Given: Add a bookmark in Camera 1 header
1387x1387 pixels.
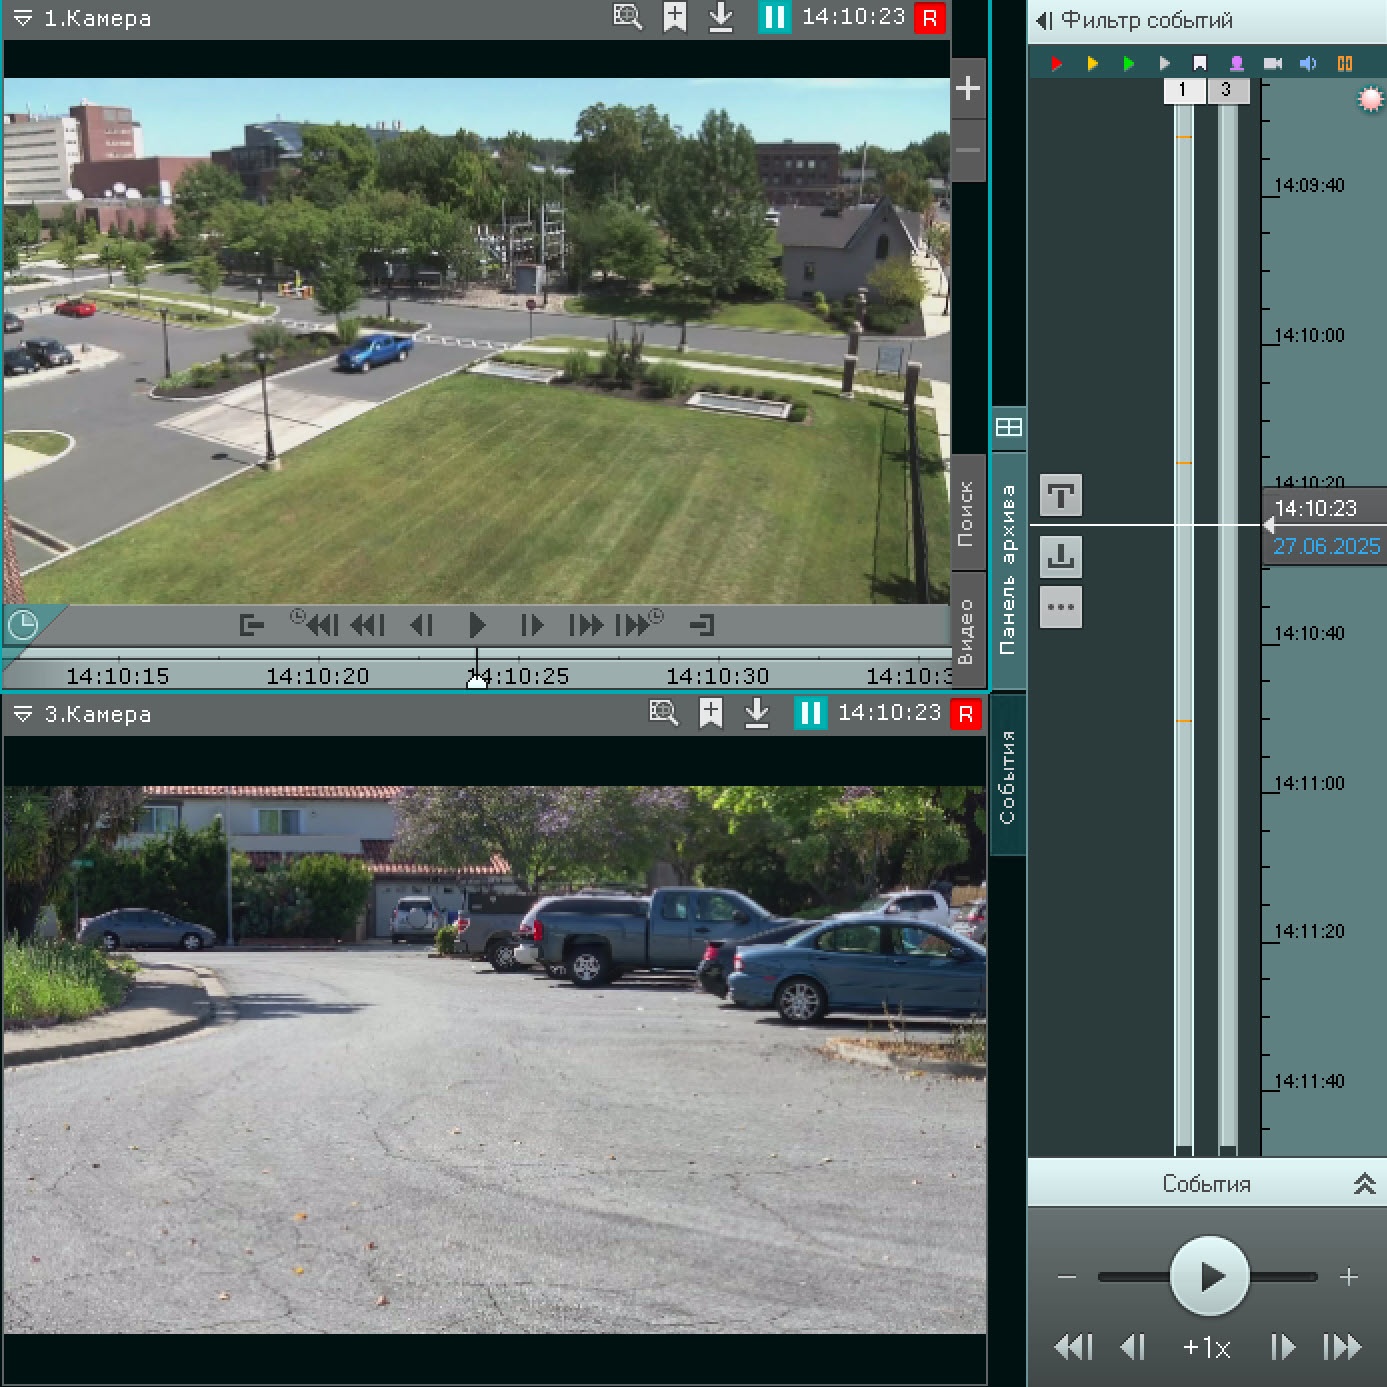Looking at the screenshot, I should tap(675, 17).
